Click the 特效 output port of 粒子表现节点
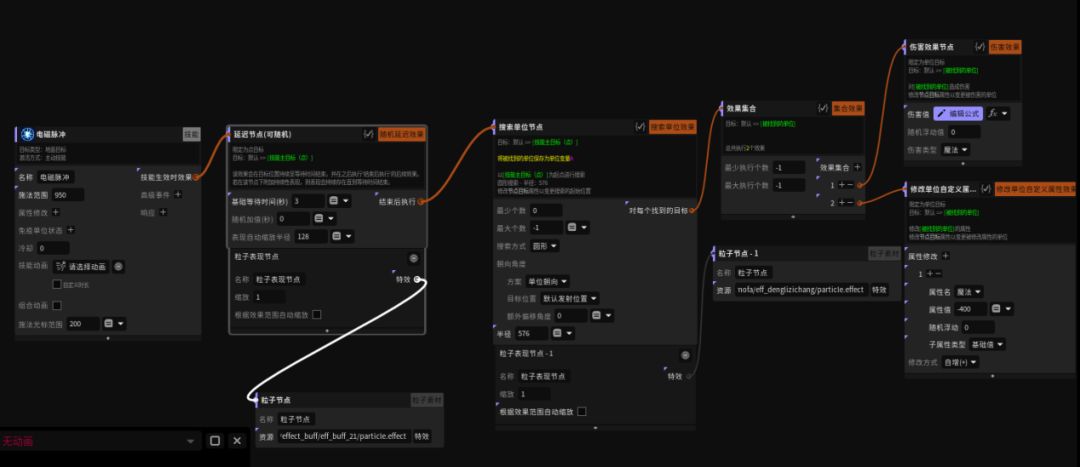This screenshot has height=467, width=1080. tap(417, 279)
